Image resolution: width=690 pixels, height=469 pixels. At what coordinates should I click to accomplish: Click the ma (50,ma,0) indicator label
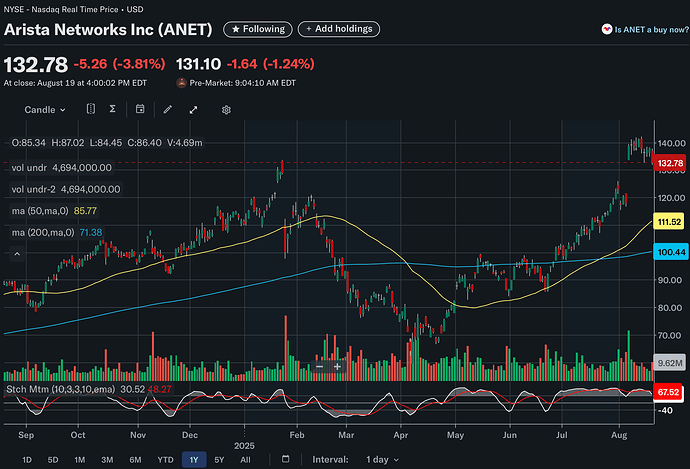tap(54, 211)
